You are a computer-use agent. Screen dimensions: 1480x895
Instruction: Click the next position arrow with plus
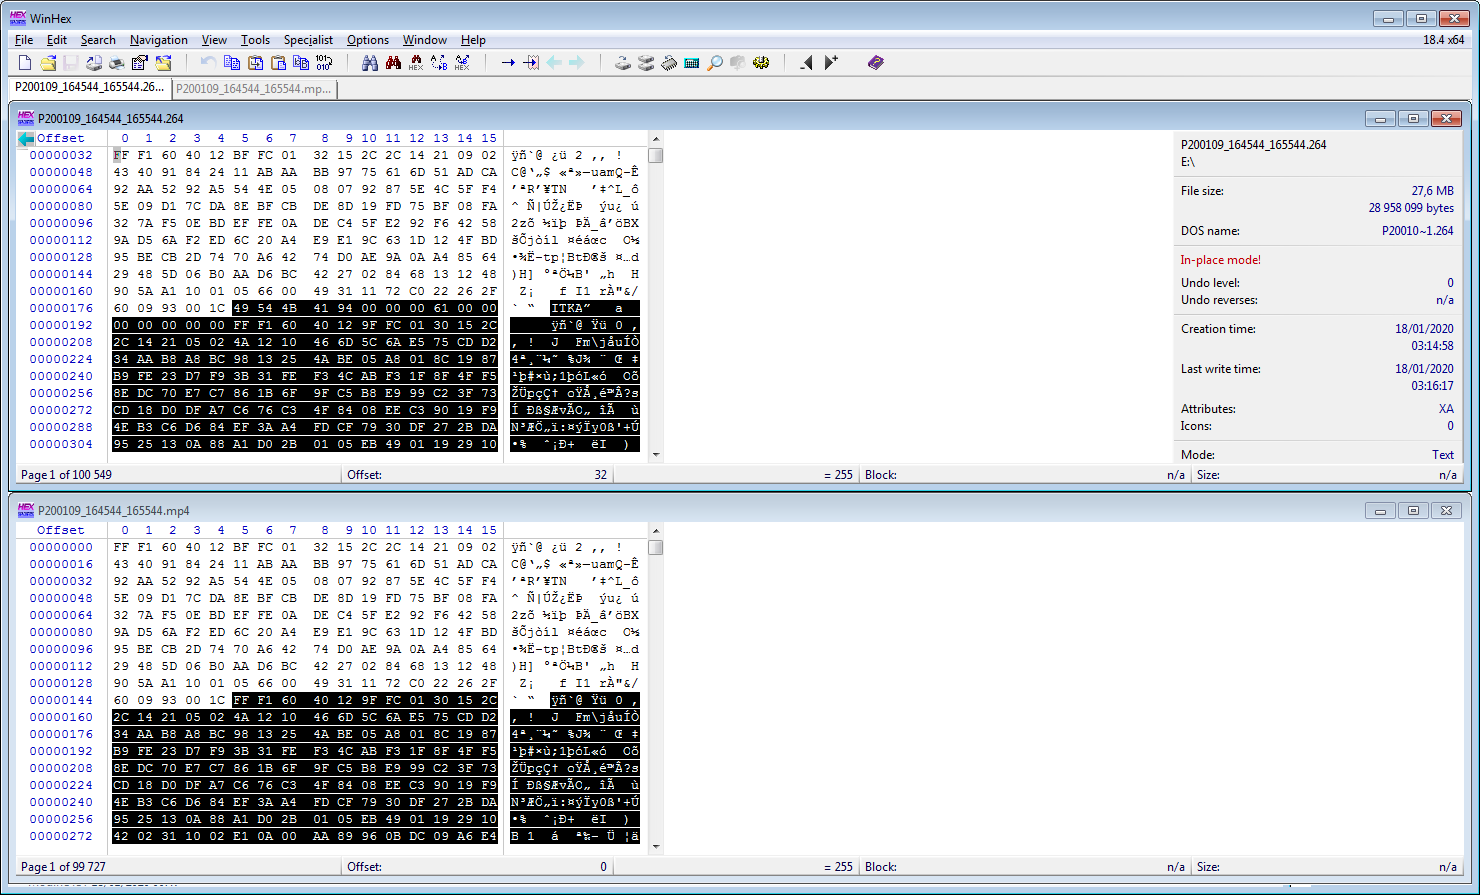click(x=831, y=63)
